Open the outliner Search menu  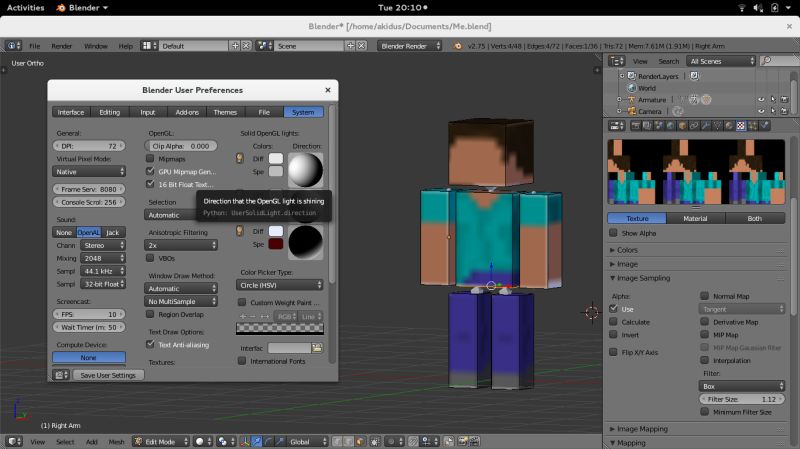[668, 61]
